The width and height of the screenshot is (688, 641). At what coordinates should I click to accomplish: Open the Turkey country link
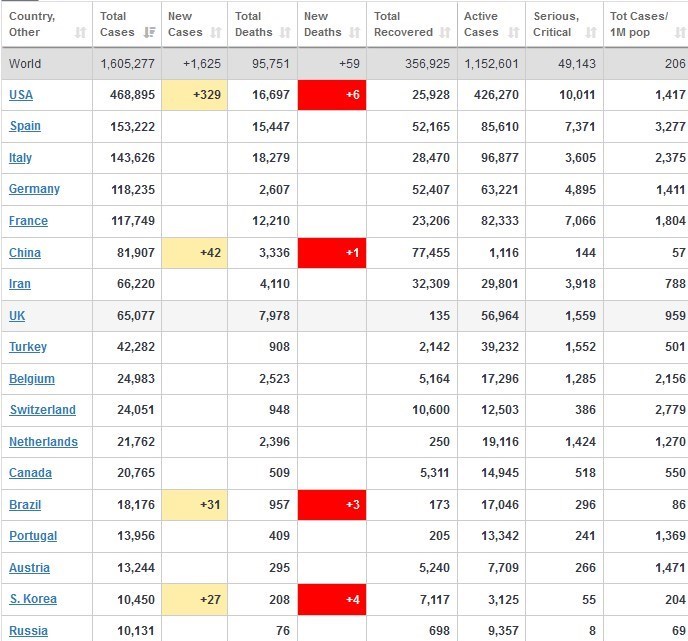click(x=28, y=347)
